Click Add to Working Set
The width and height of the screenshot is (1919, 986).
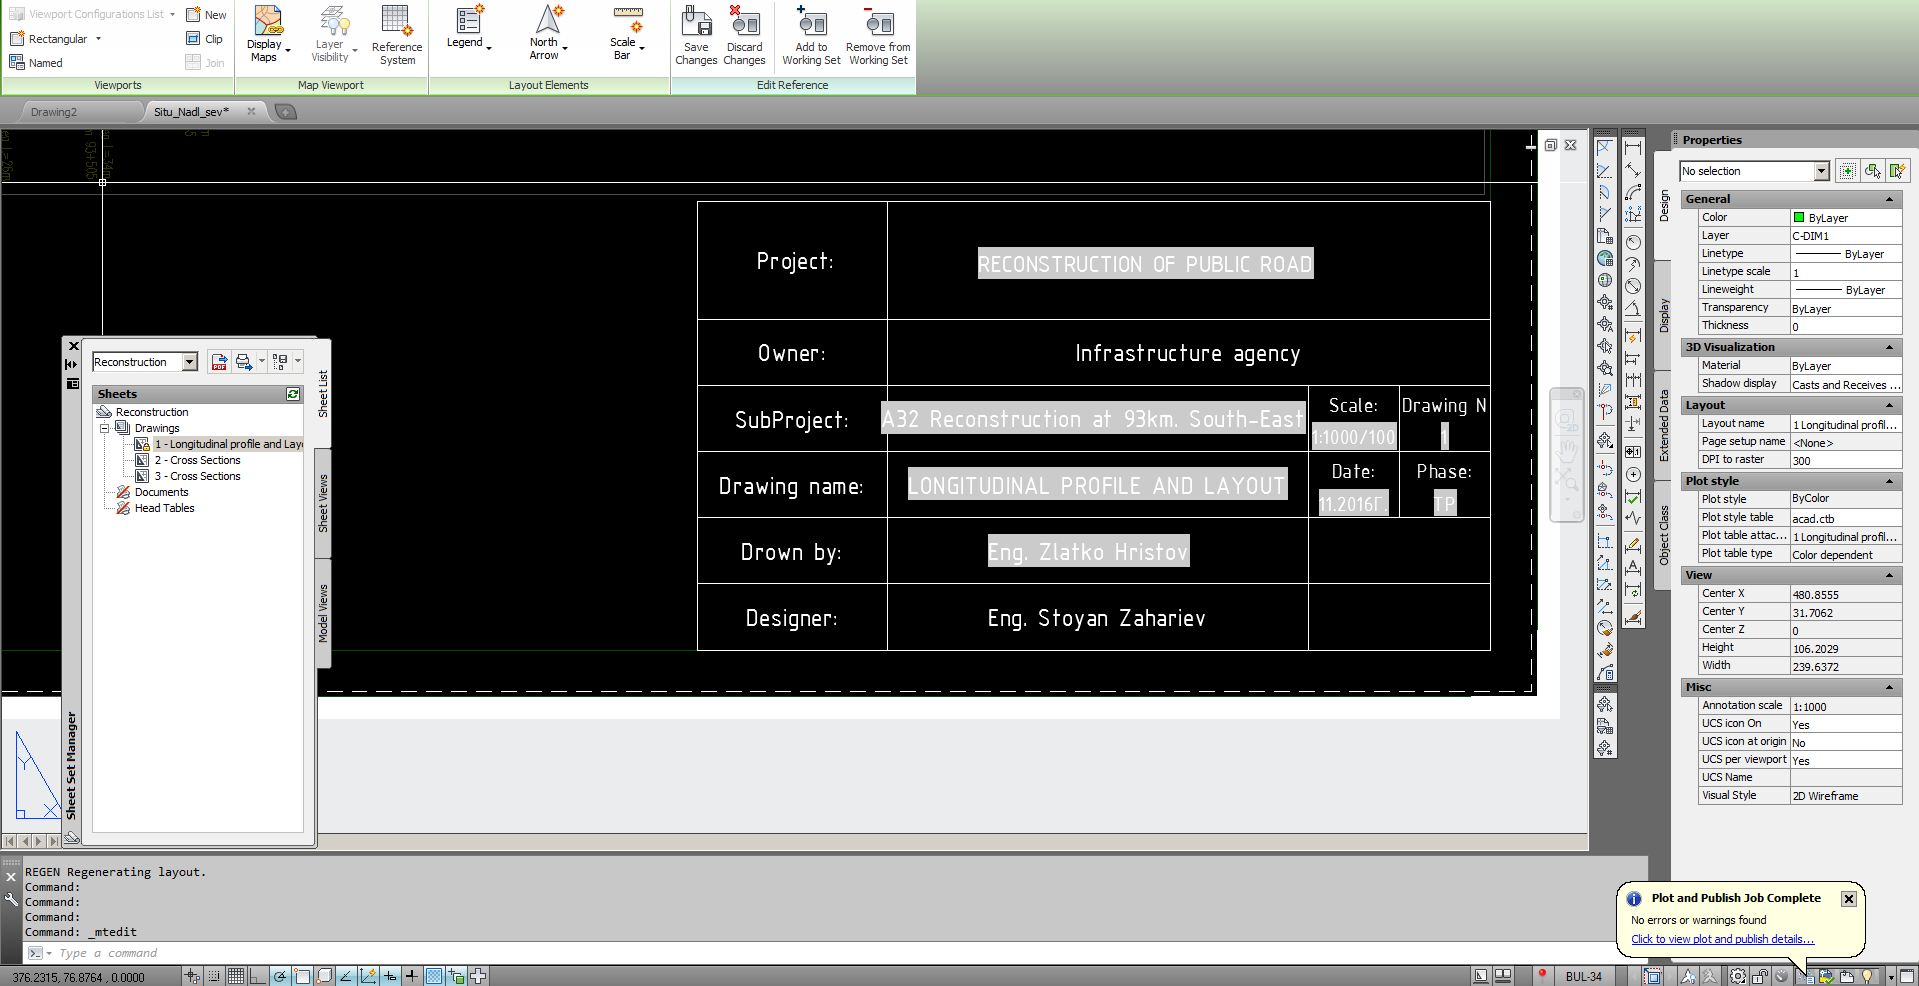tap(811, 35)
